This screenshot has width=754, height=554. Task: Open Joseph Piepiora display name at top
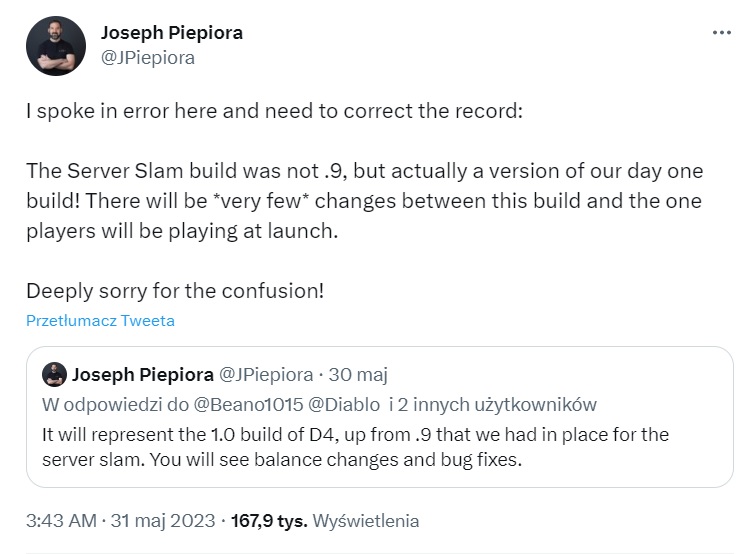pyautogui.click(x=171, y=32)
